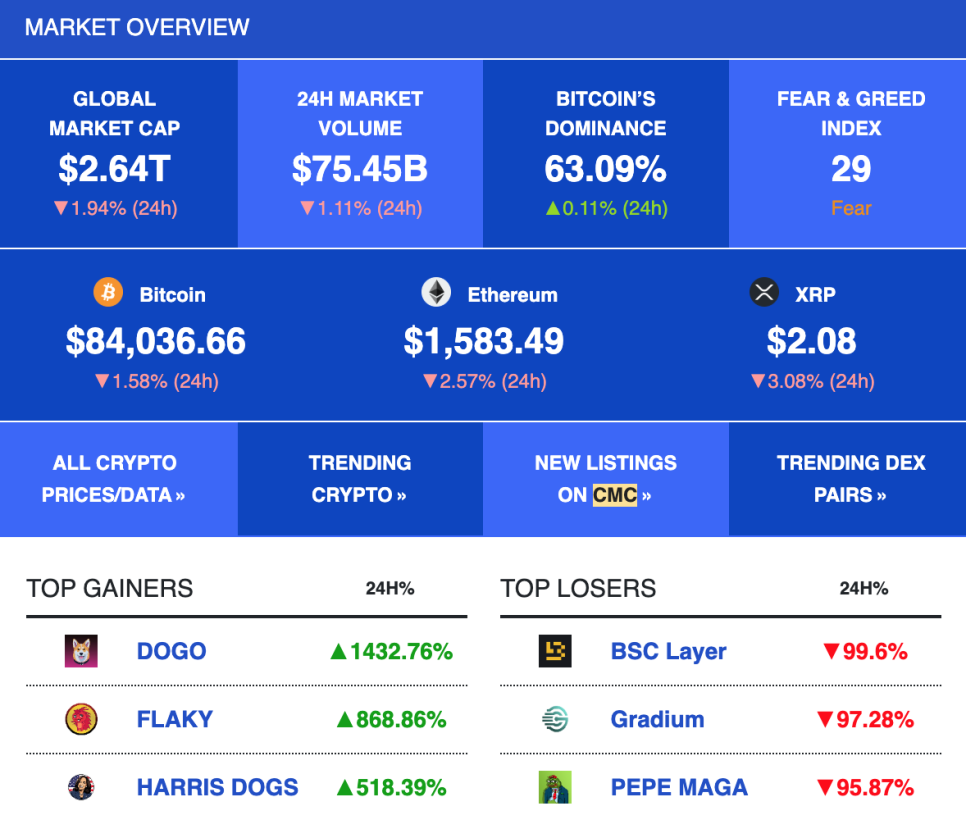This screenshot has height=838, width=966.
Task: Click the 868.86% FLAKY gain
Action: [391, 719]
